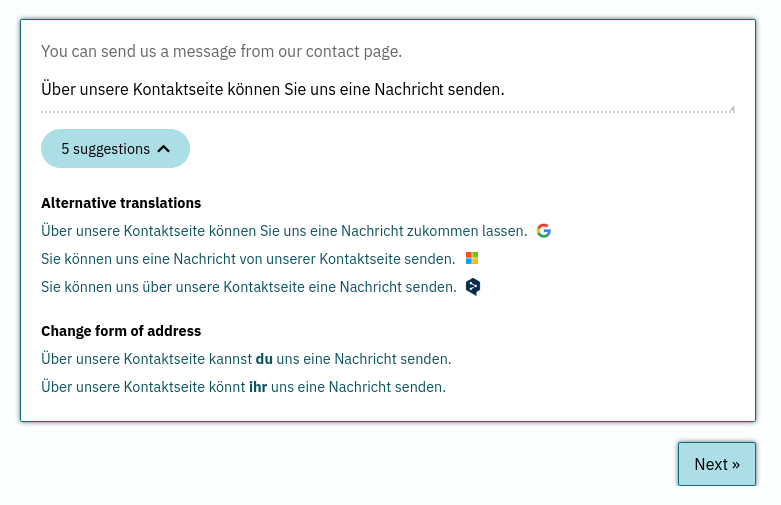Click the bold word 'du' in suggestions
The height and width of the screenshot is (505, 781).
click(x=264, y=359)
